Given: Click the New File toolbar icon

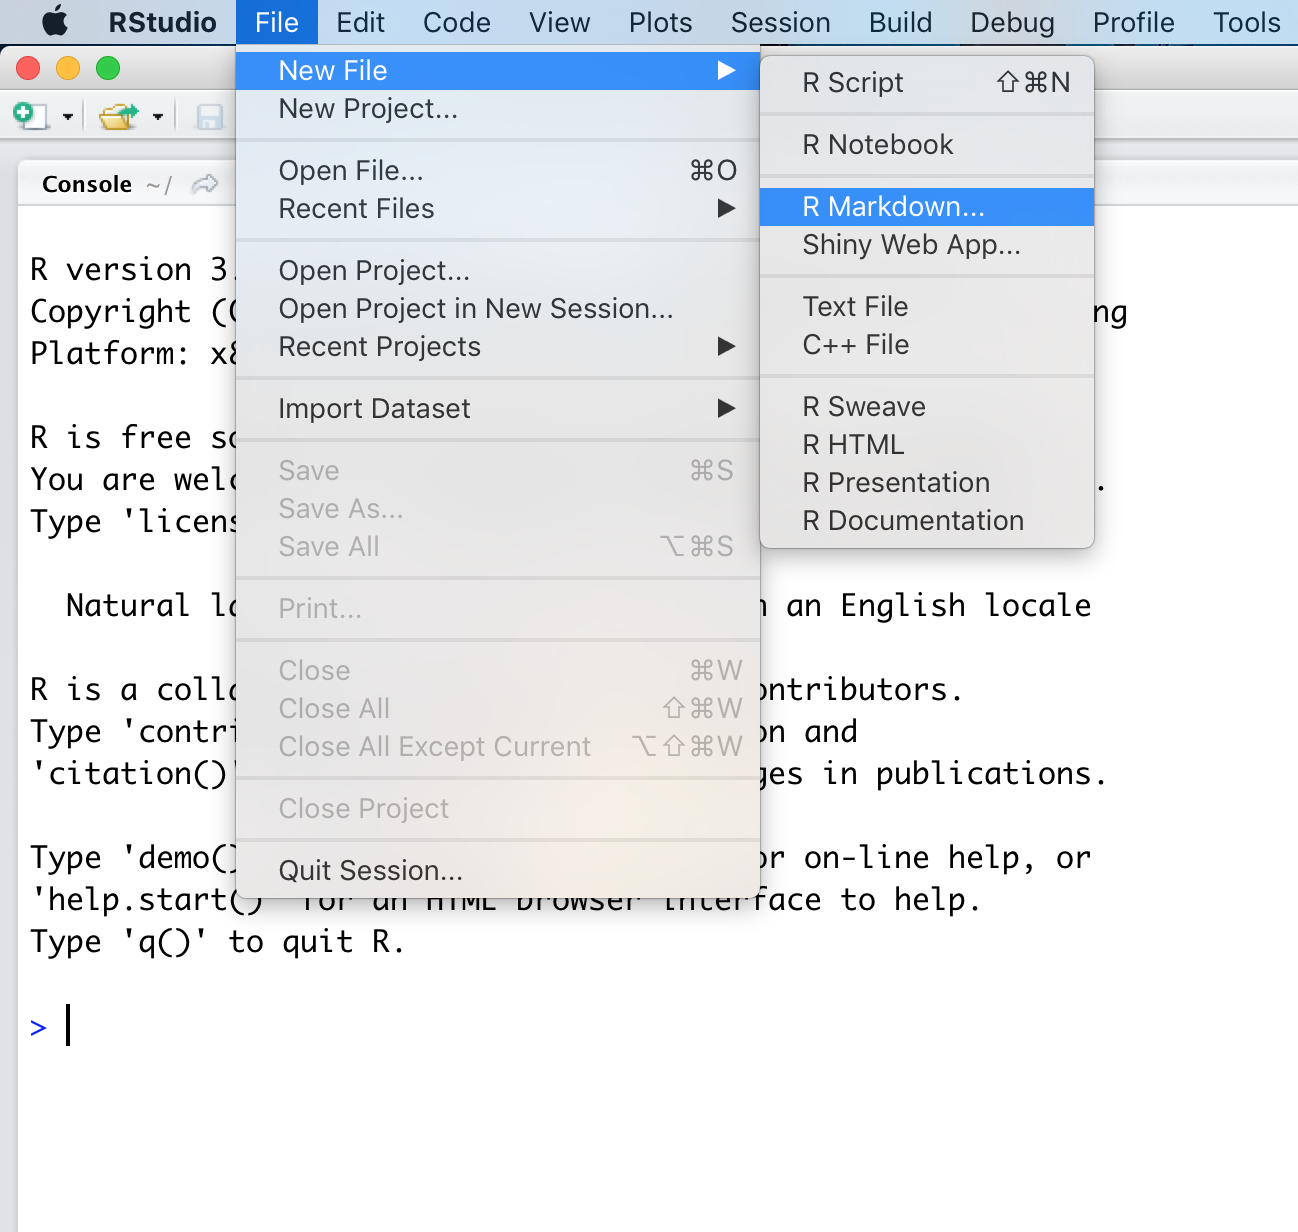Looking at the screenshot, I should [x=31, y=116].
